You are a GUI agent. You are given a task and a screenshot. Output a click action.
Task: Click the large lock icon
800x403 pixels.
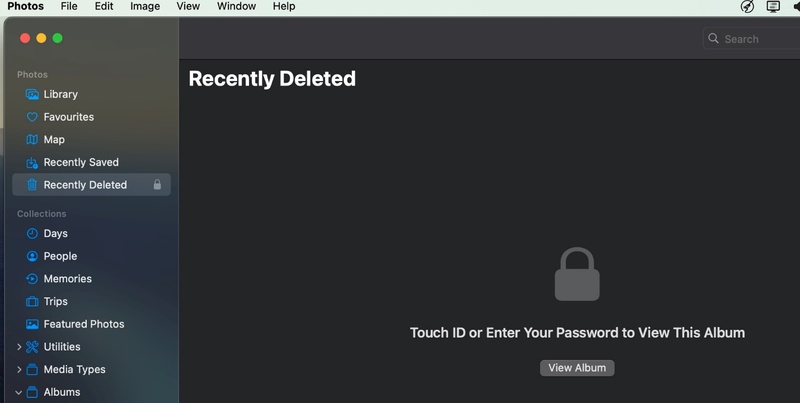click(x=577, y=275)
